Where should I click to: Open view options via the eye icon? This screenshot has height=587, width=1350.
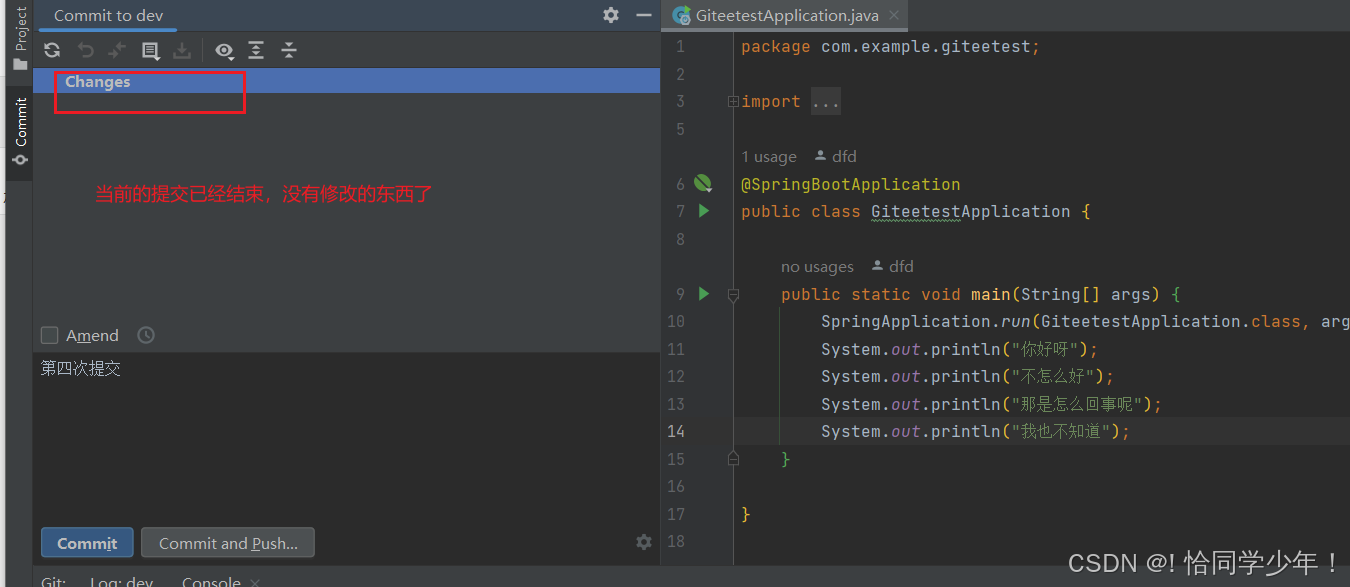224,50
